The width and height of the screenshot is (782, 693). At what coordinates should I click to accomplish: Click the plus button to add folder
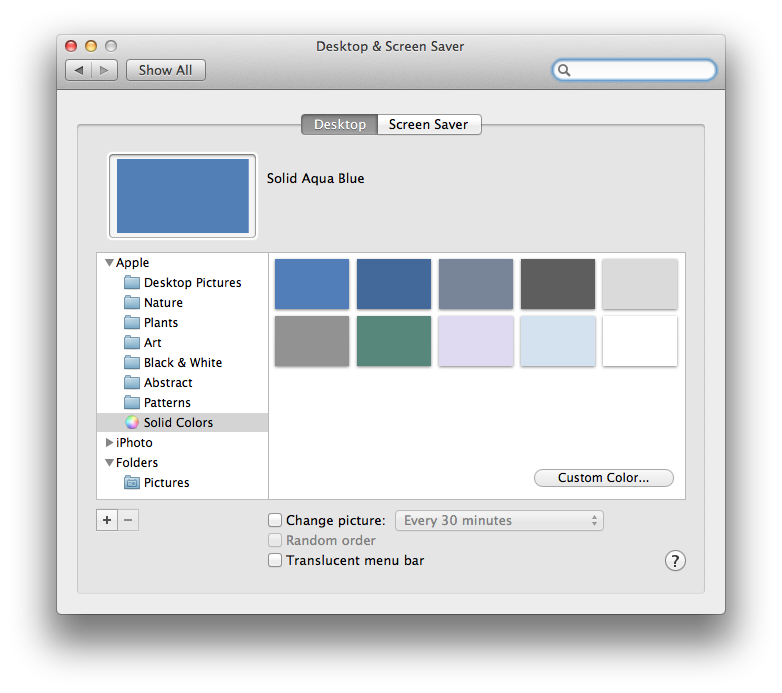(x=107, y=520)
